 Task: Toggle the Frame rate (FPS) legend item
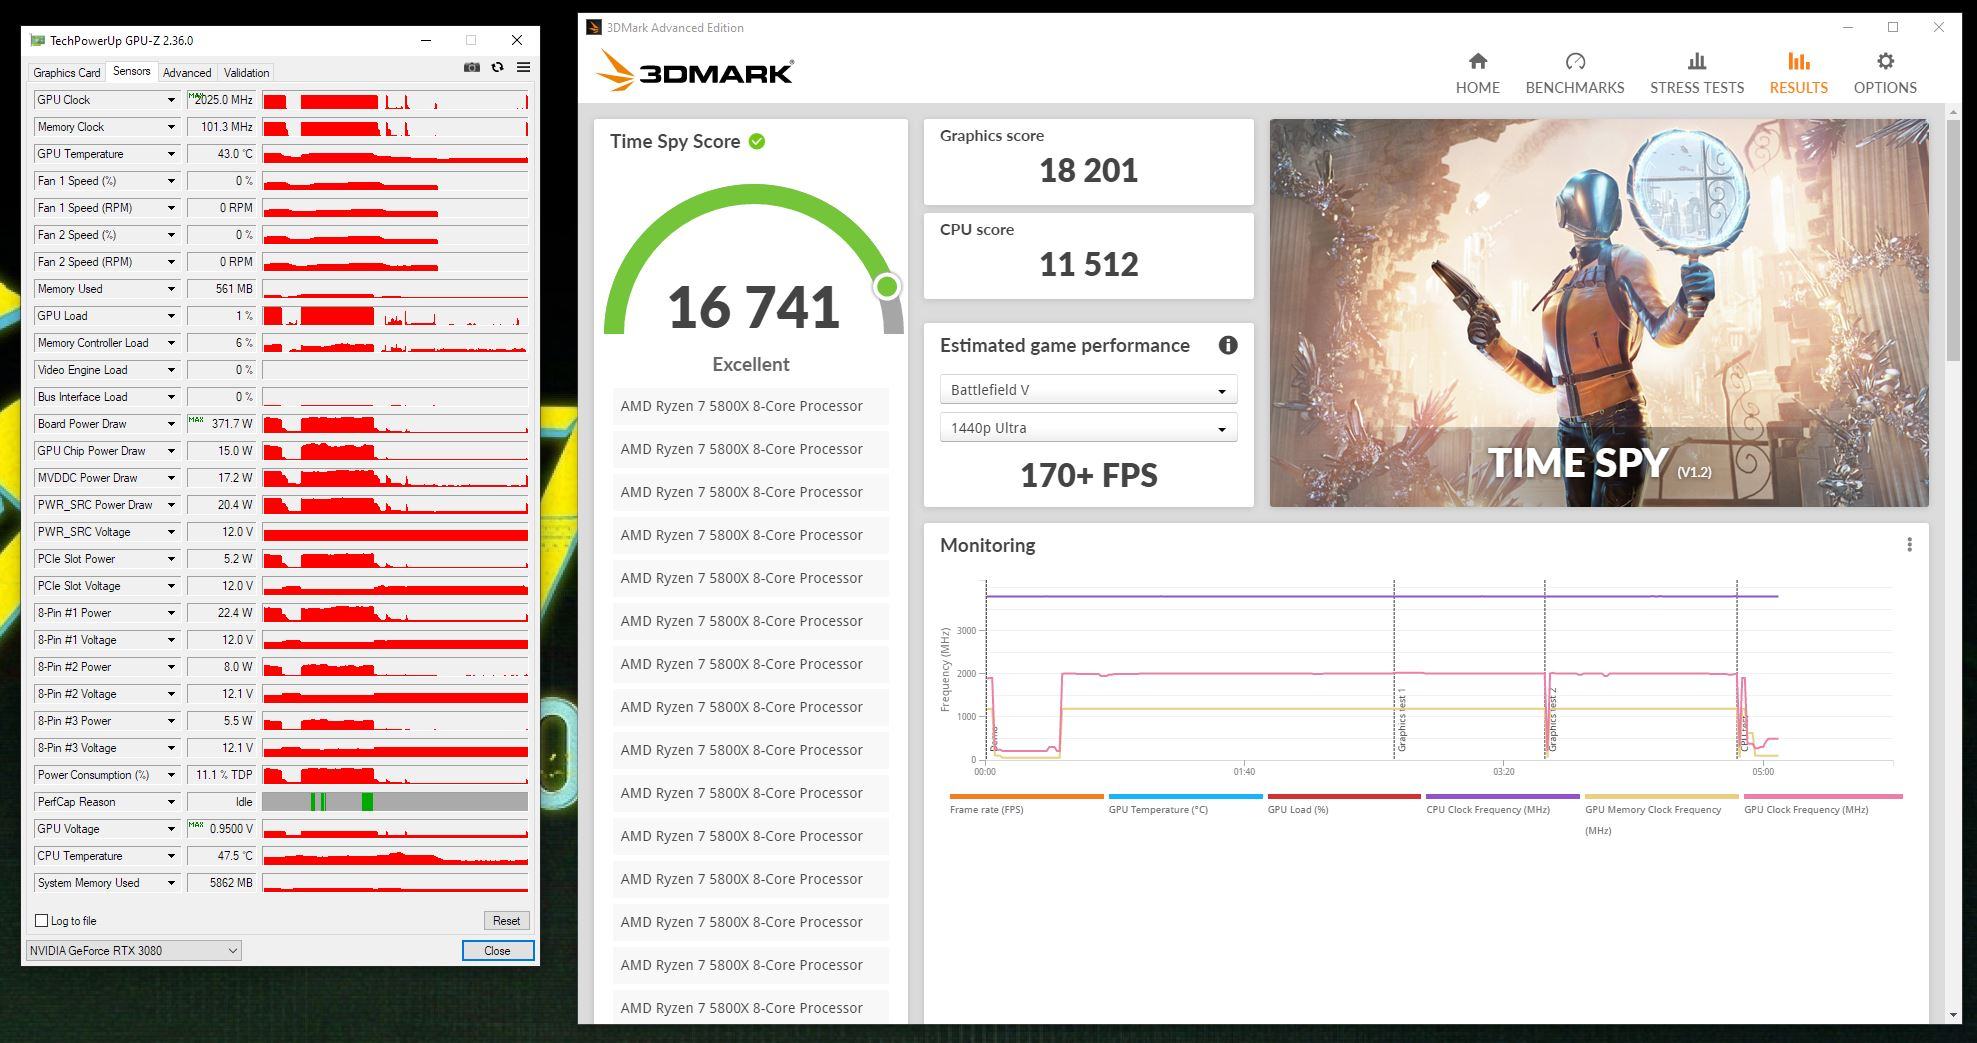tap(1026, 805)
